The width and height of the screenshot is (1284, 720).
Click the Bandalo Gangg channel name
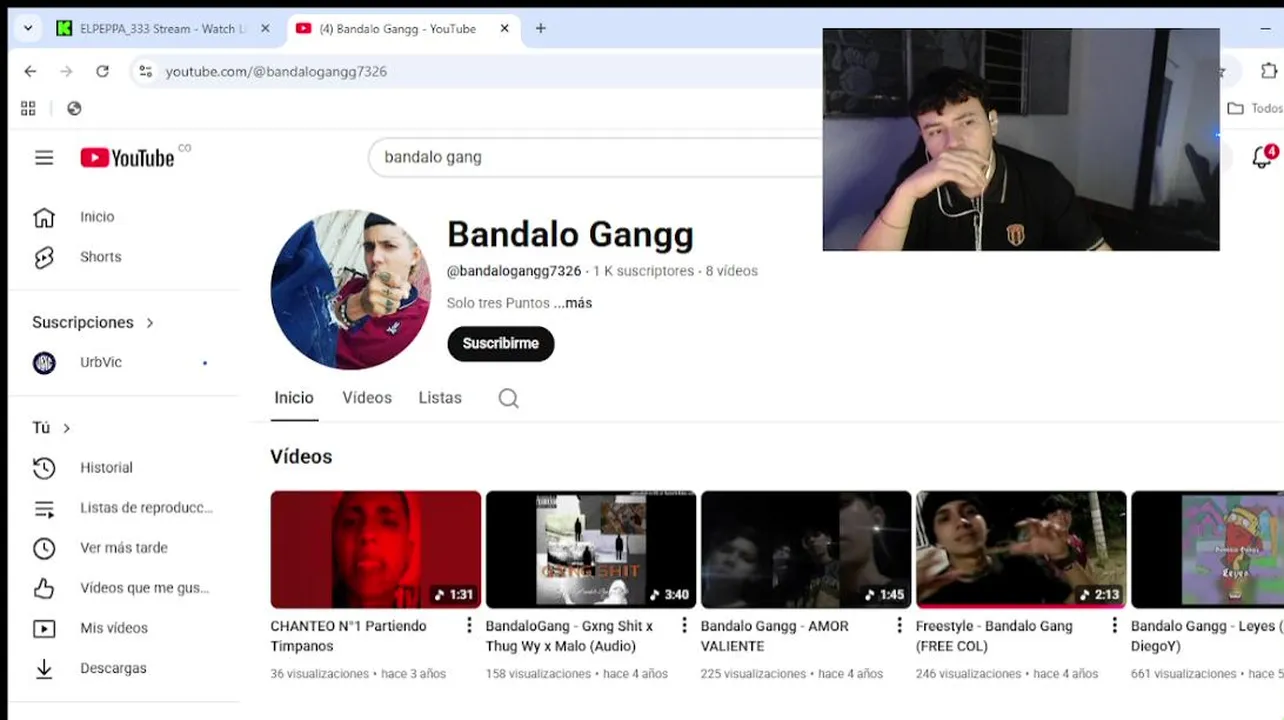coord(570,234)
